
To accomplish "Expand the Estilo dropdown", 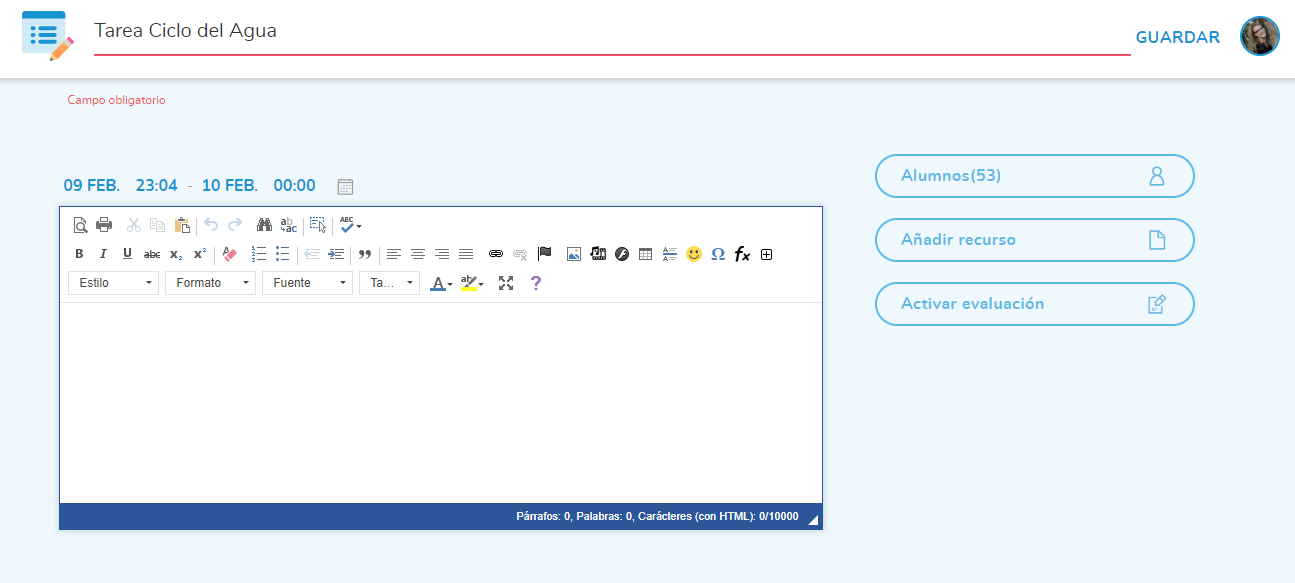I will pos(113,283).
